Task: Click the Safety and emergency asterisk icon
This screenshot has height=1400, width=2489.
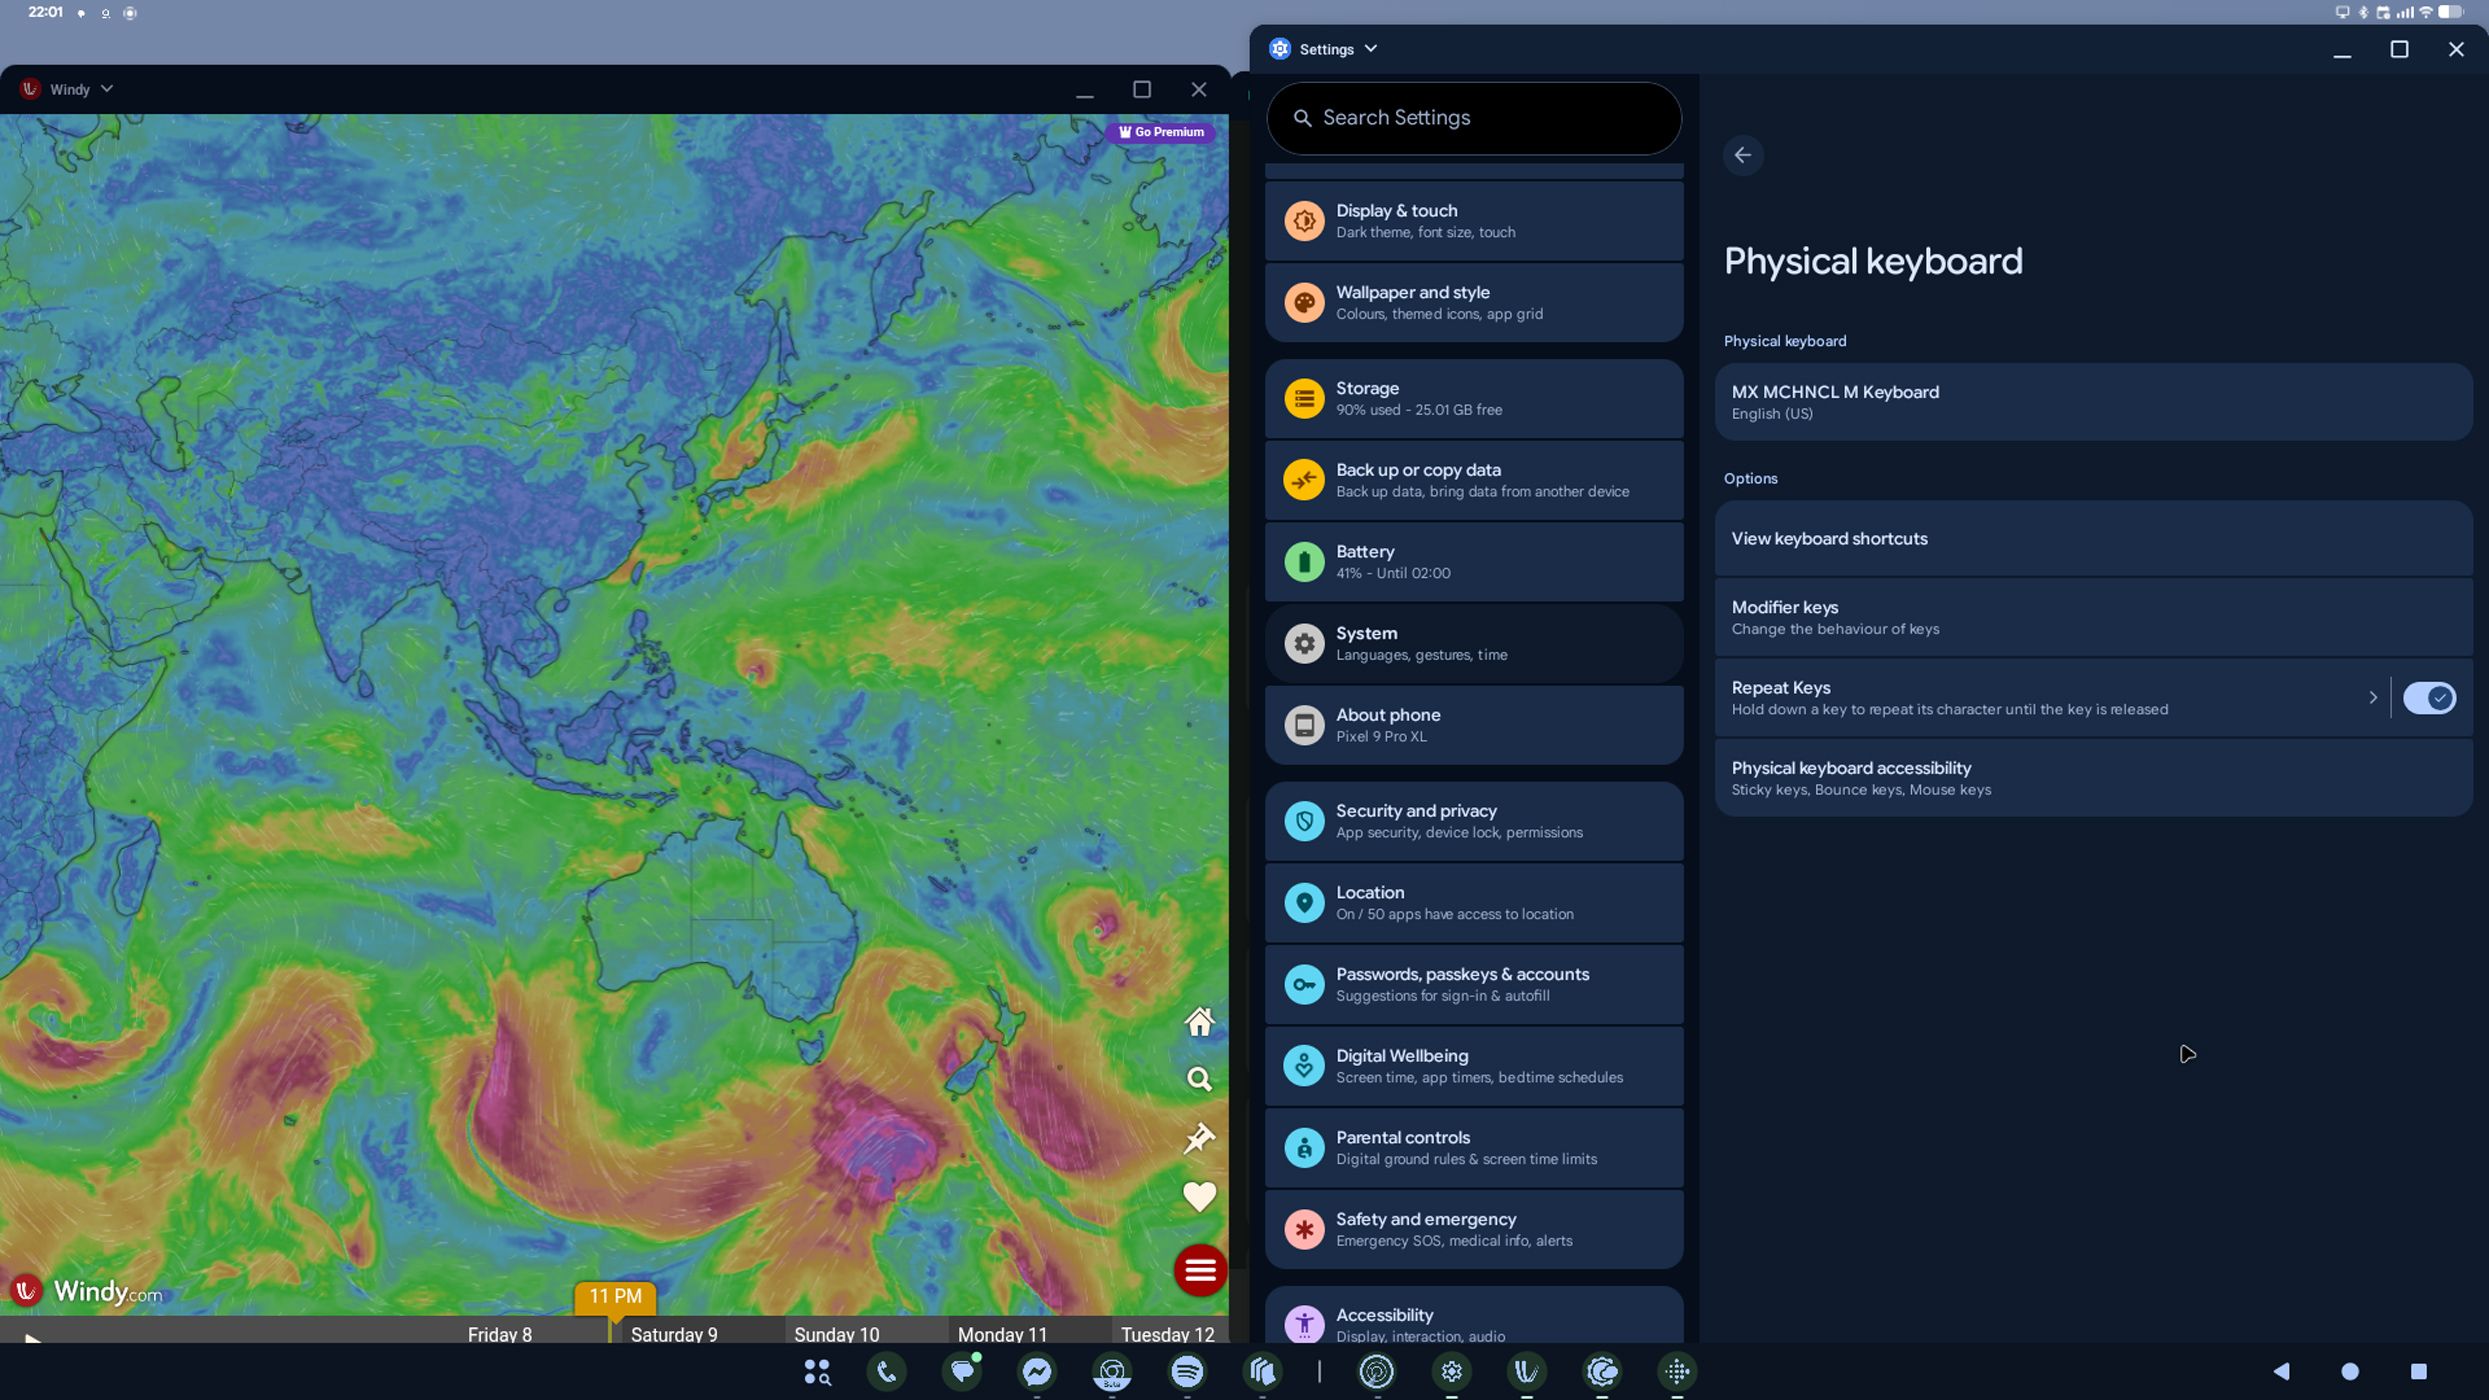Action: coord(1304,1229)
